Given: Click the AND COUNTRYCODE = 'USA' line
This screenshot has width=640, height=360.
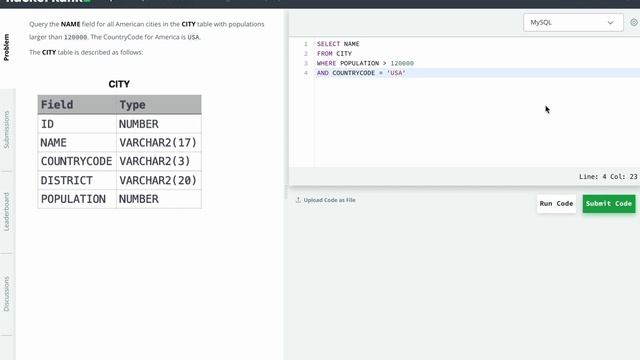Looking at the screenshot, I should 361,73.
